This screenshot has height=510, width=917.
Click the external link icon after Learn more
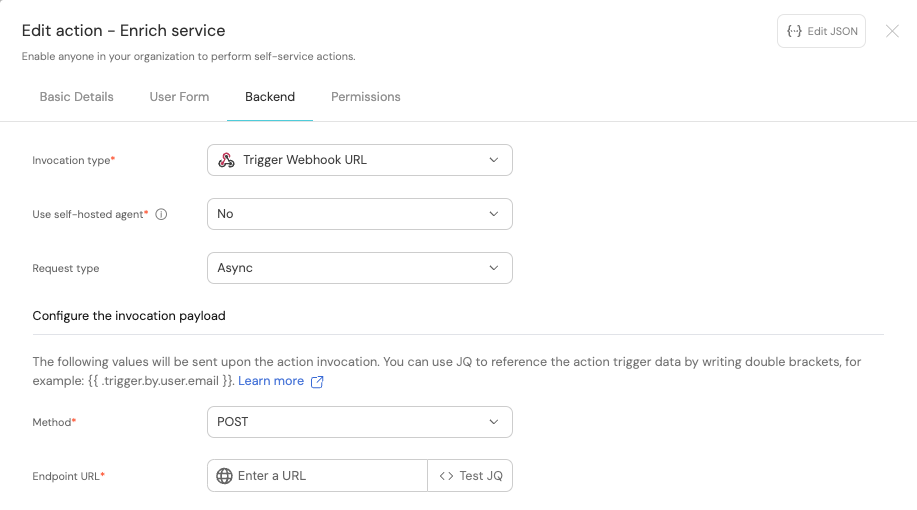(318, 381)
